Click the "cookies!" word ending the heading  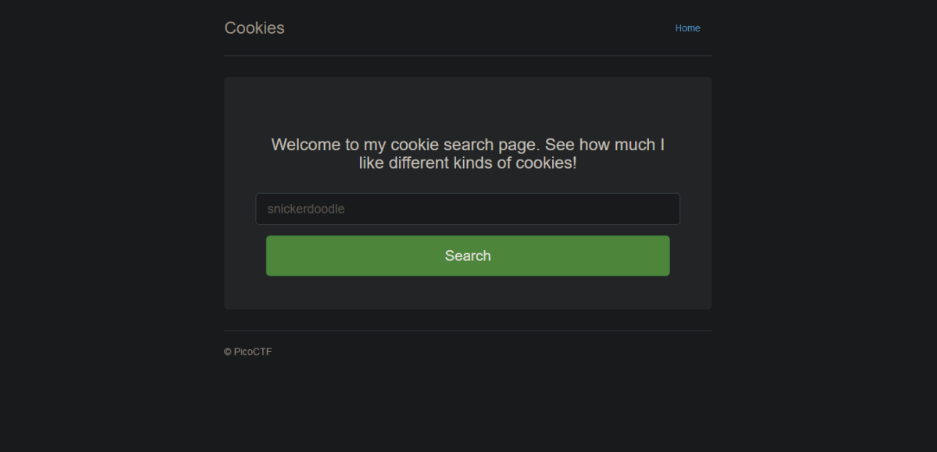click(x=546, y=163)
